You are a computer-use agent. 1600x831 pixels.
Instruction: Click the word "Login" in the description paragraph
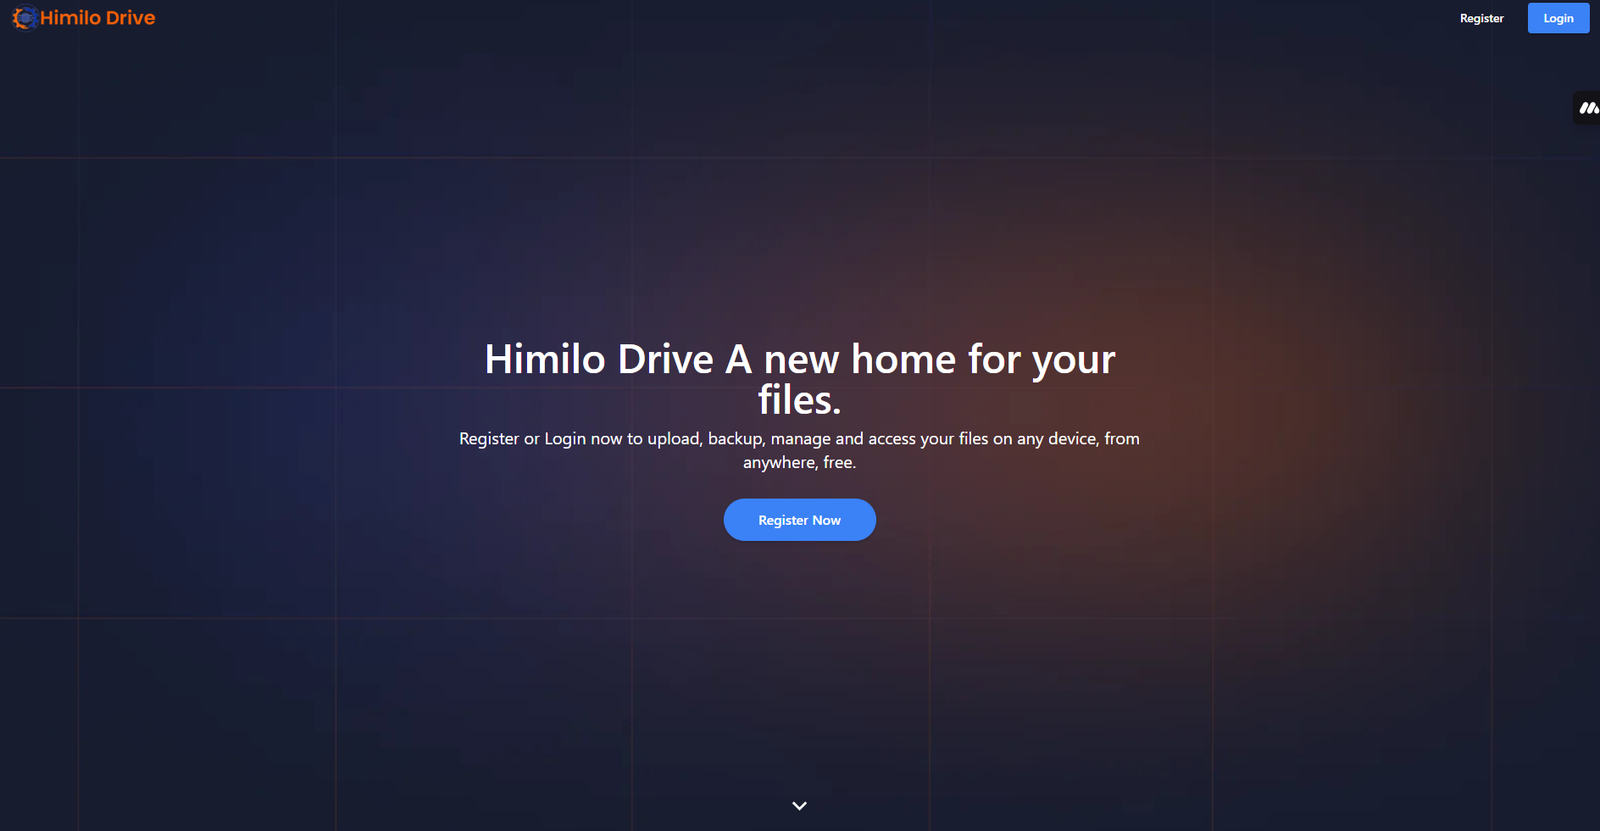565,439
